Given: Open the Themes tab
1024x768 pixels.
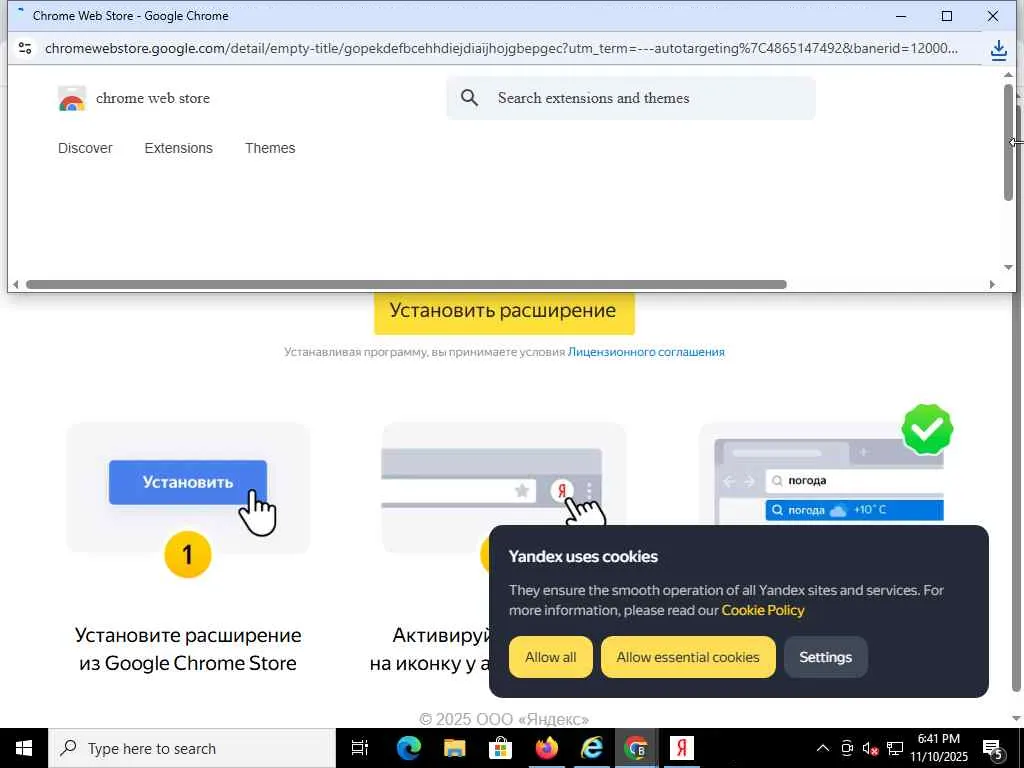Looking at the screenshot, I should pyautogui.click(x=270, y=148).
